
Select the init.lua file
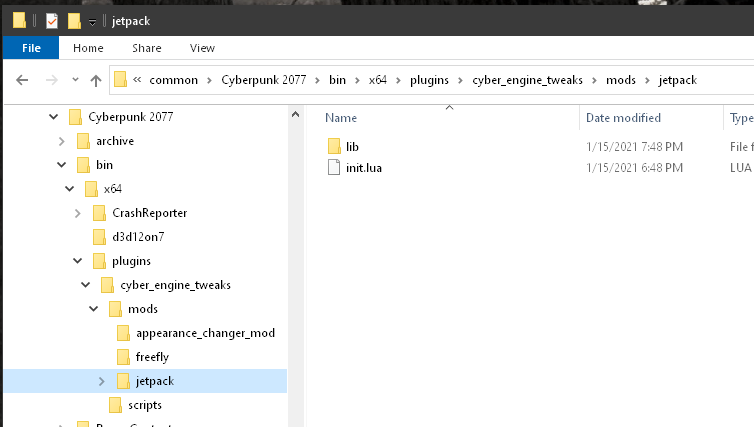pos(364,167)
